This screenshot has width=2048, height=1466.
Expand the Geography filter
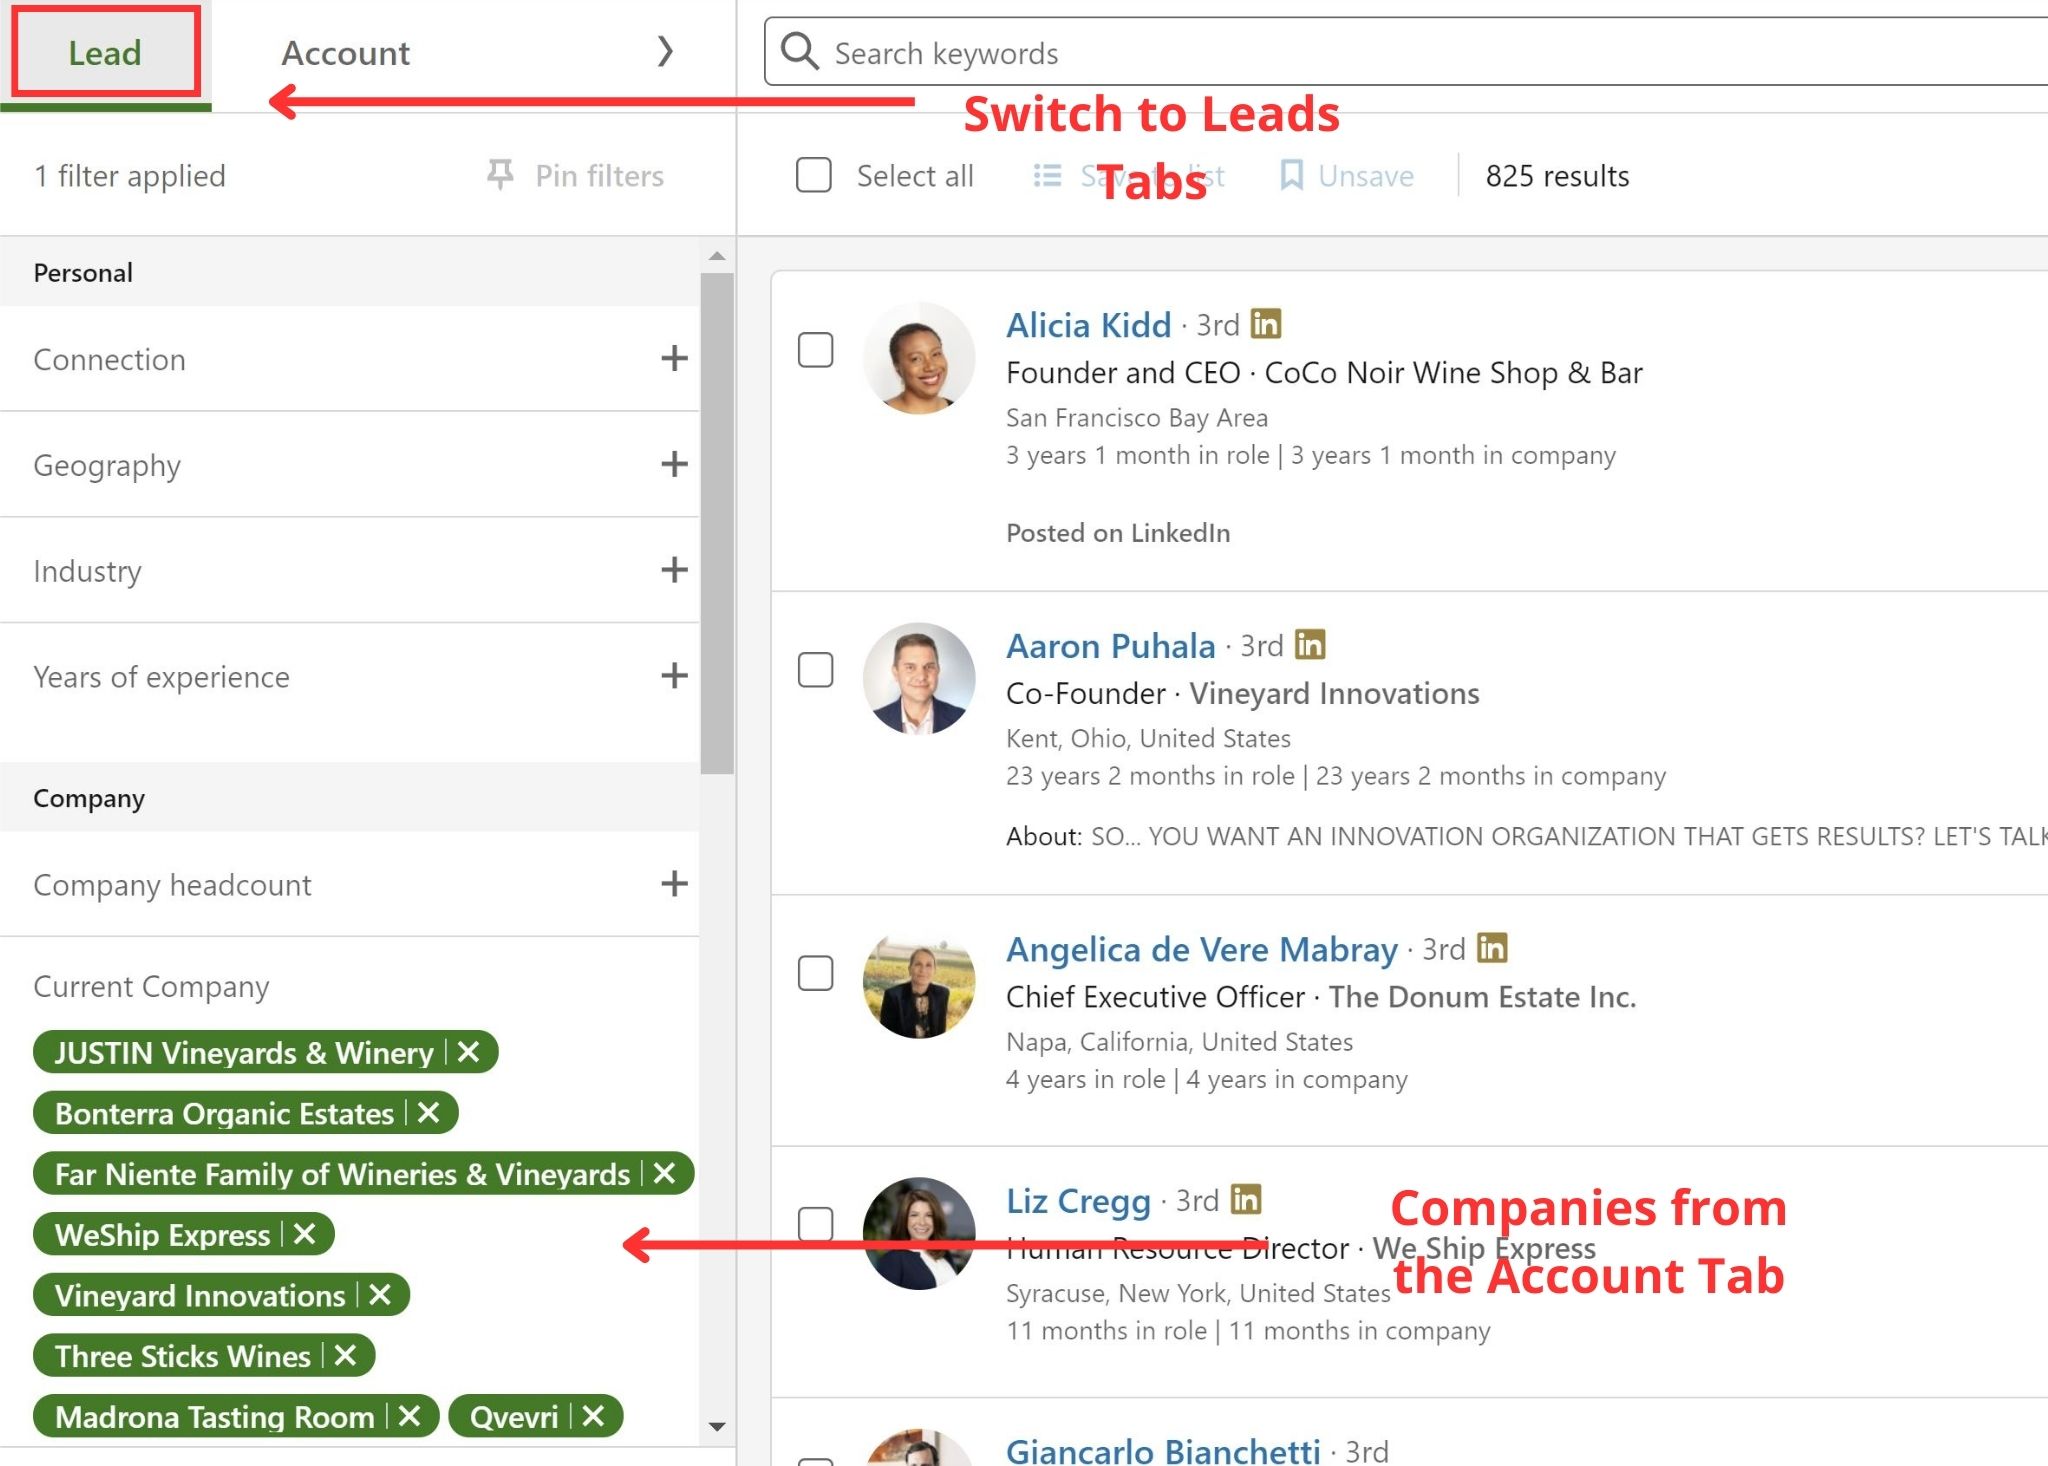coord(674,464)
